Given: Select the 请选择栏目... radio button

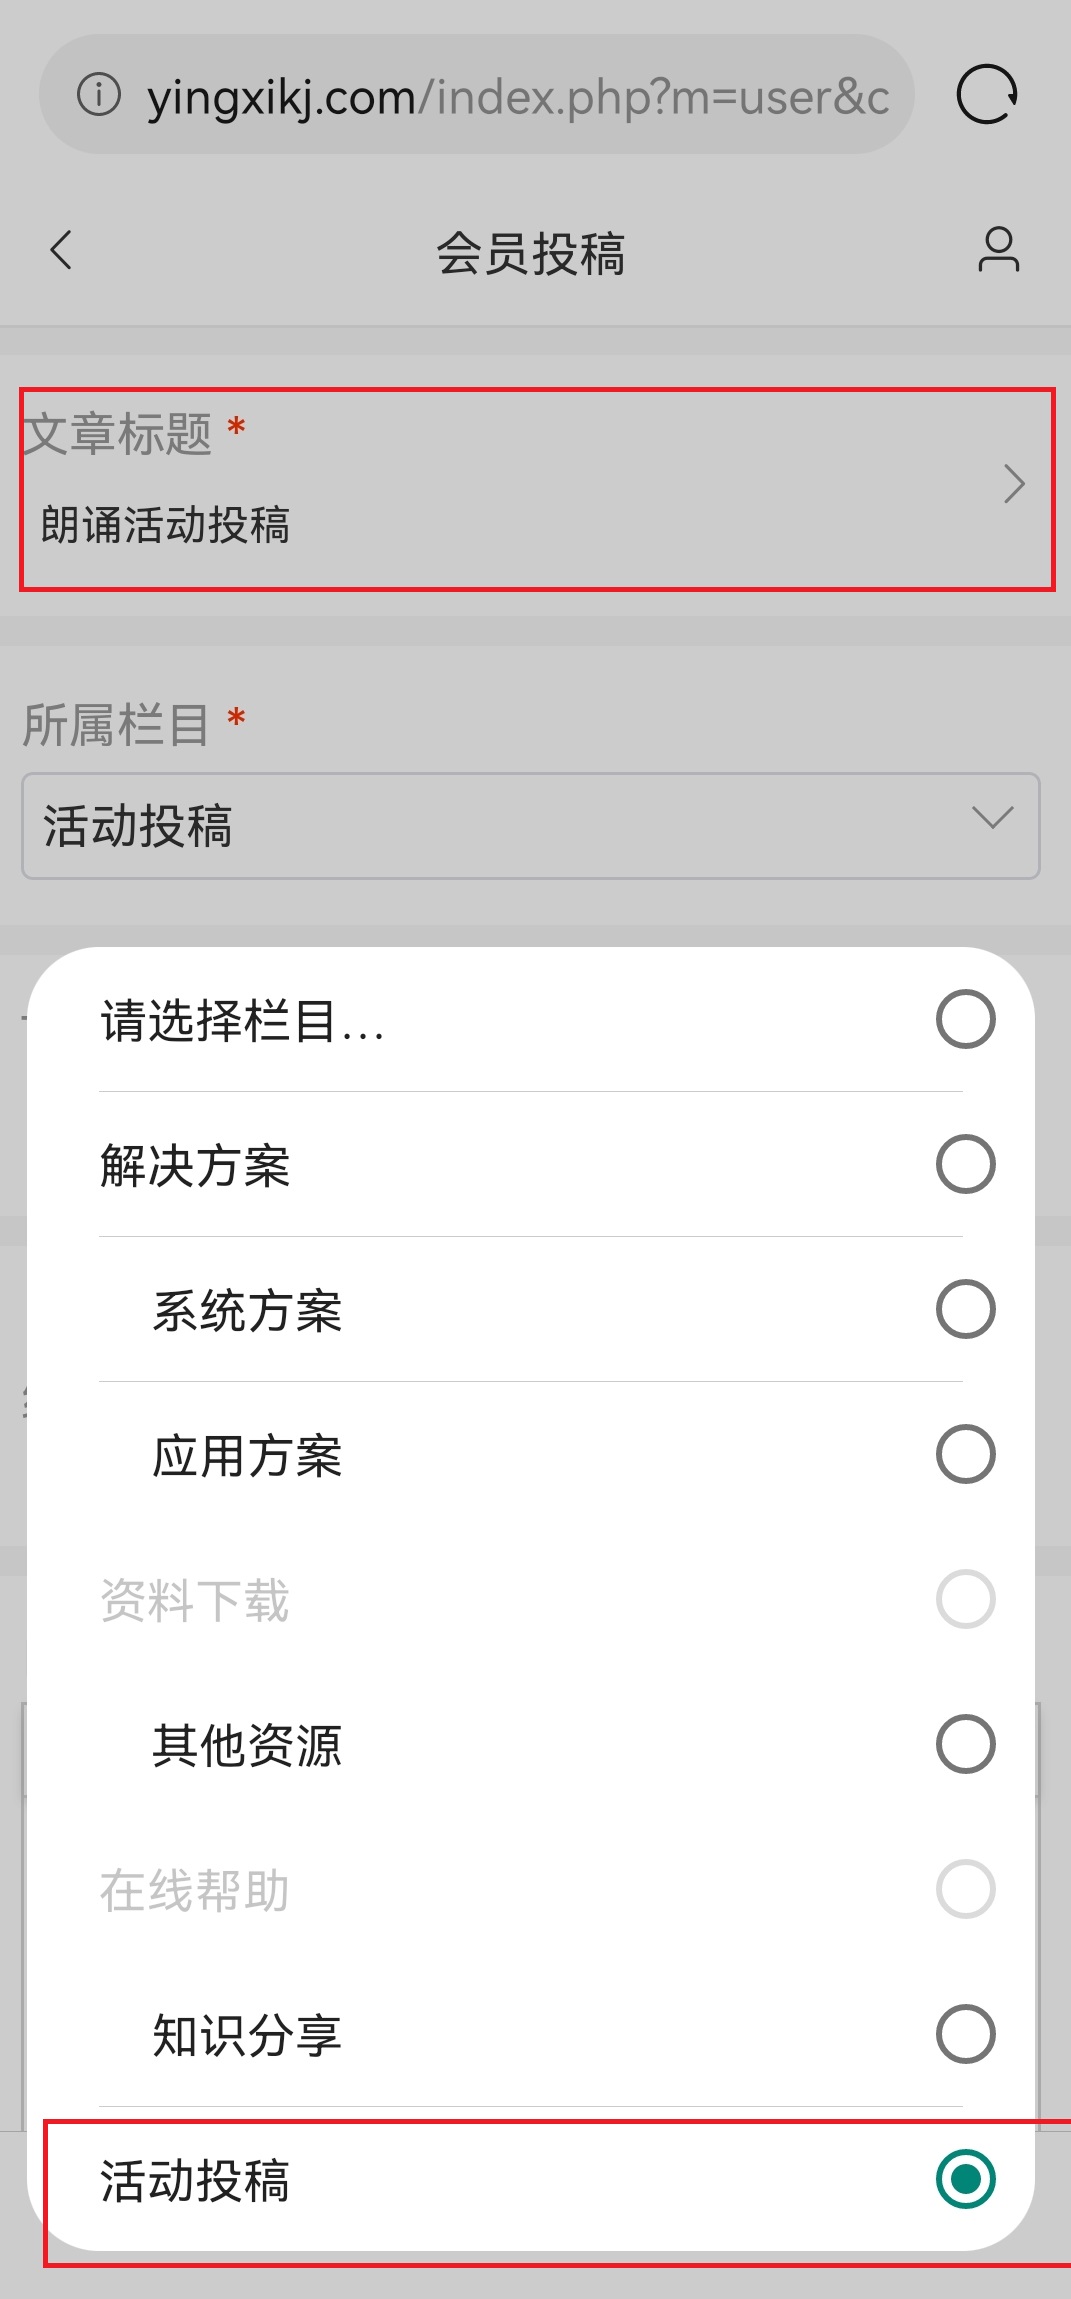Looking at the screenshot, I should (965, 1019).
